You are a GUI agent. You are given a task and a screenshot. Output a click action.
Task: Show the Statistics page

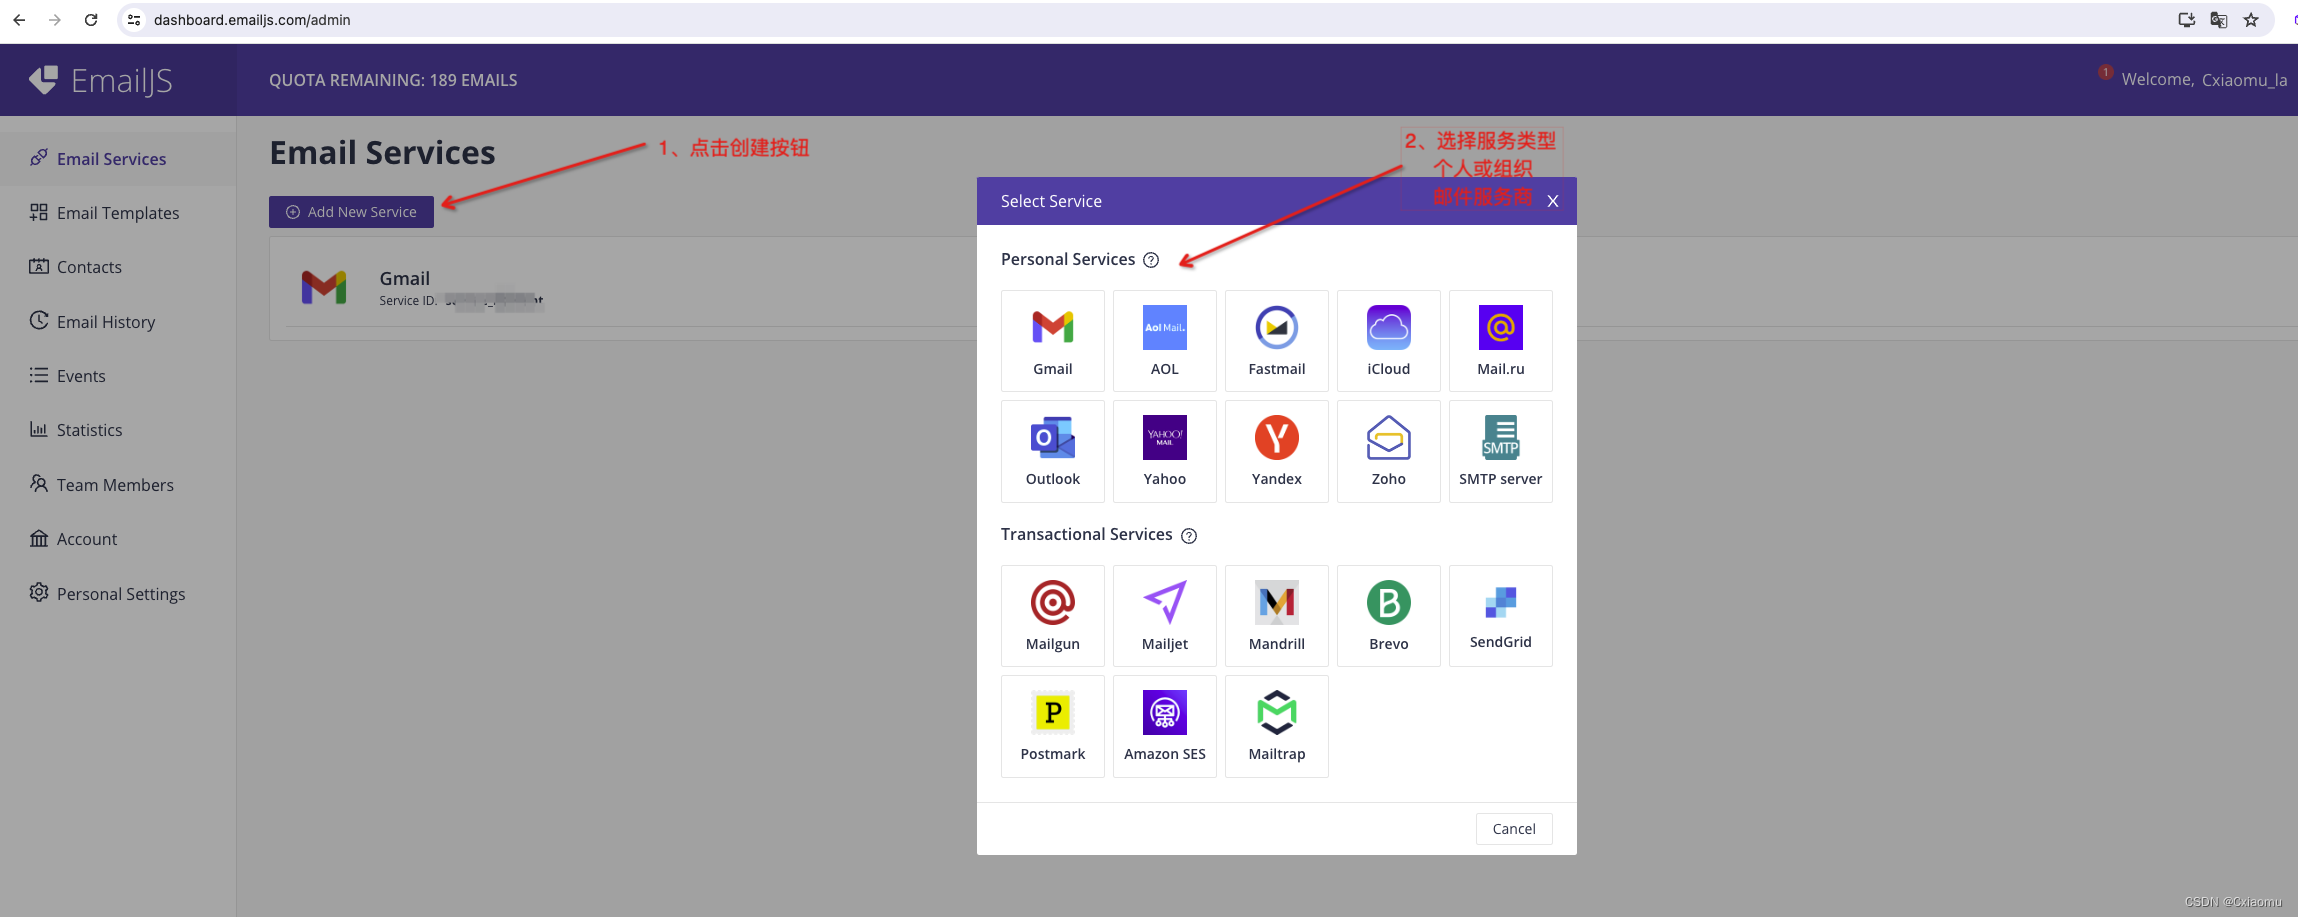tap(118, 430)
